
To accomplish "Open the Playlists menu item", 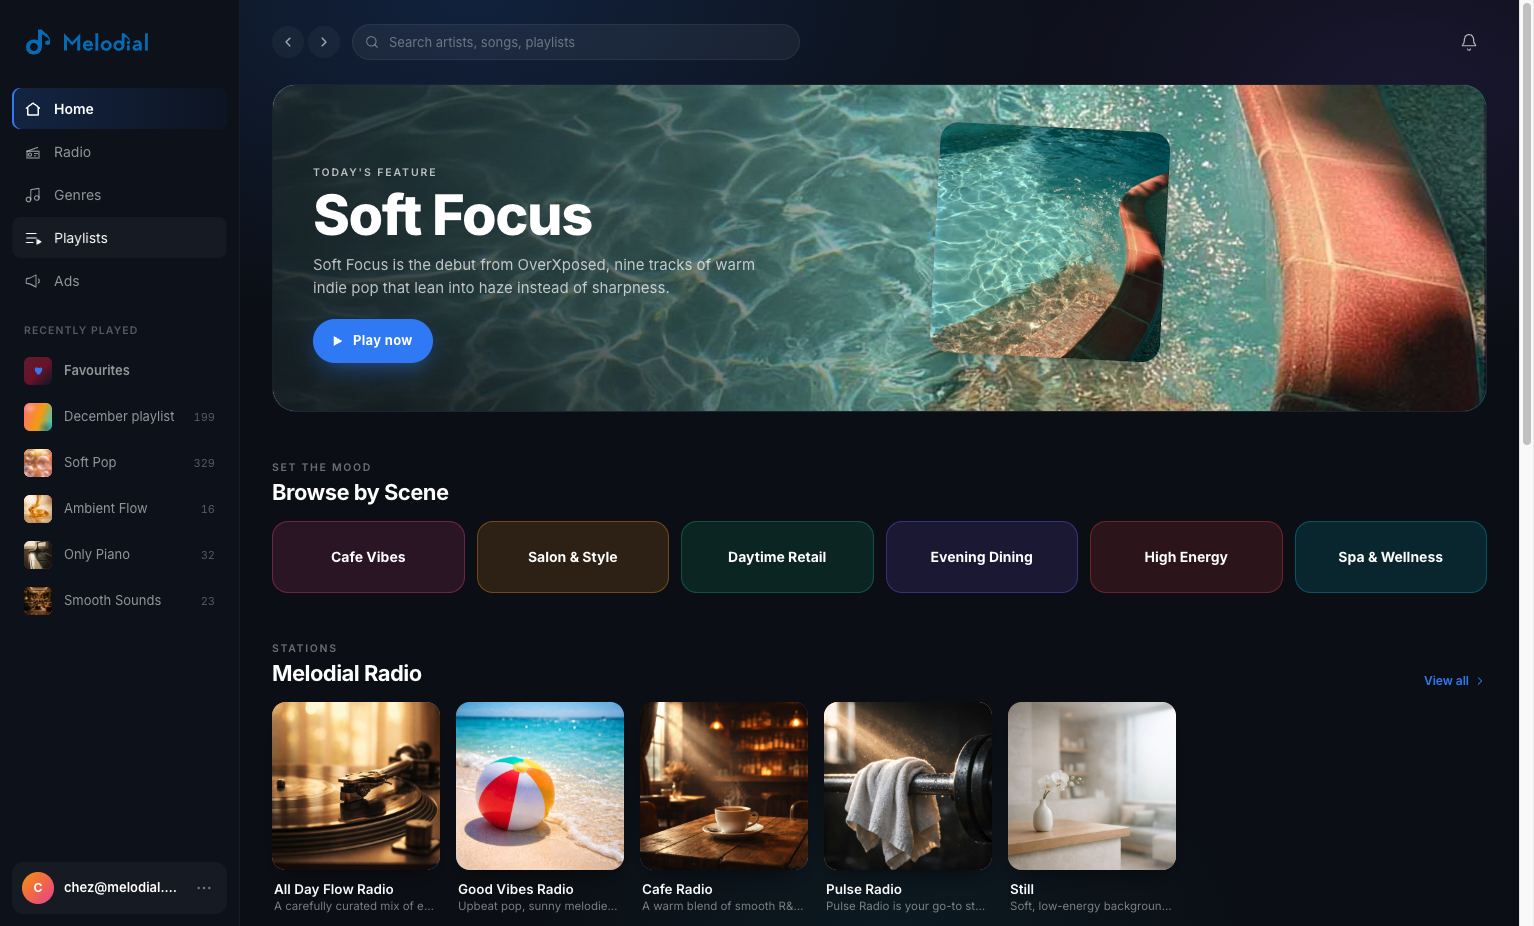I will pos(120,238).
